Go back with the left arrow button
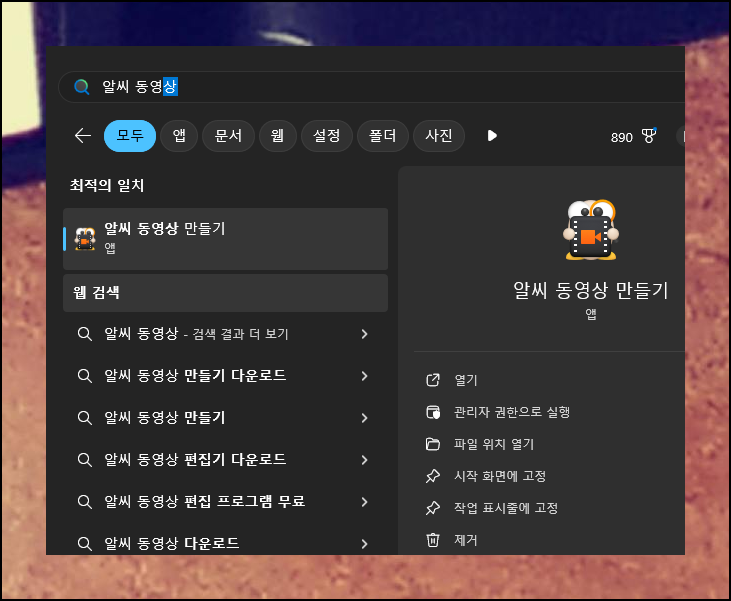This screenshot has width=731, height=601. [x=83, y=136]
